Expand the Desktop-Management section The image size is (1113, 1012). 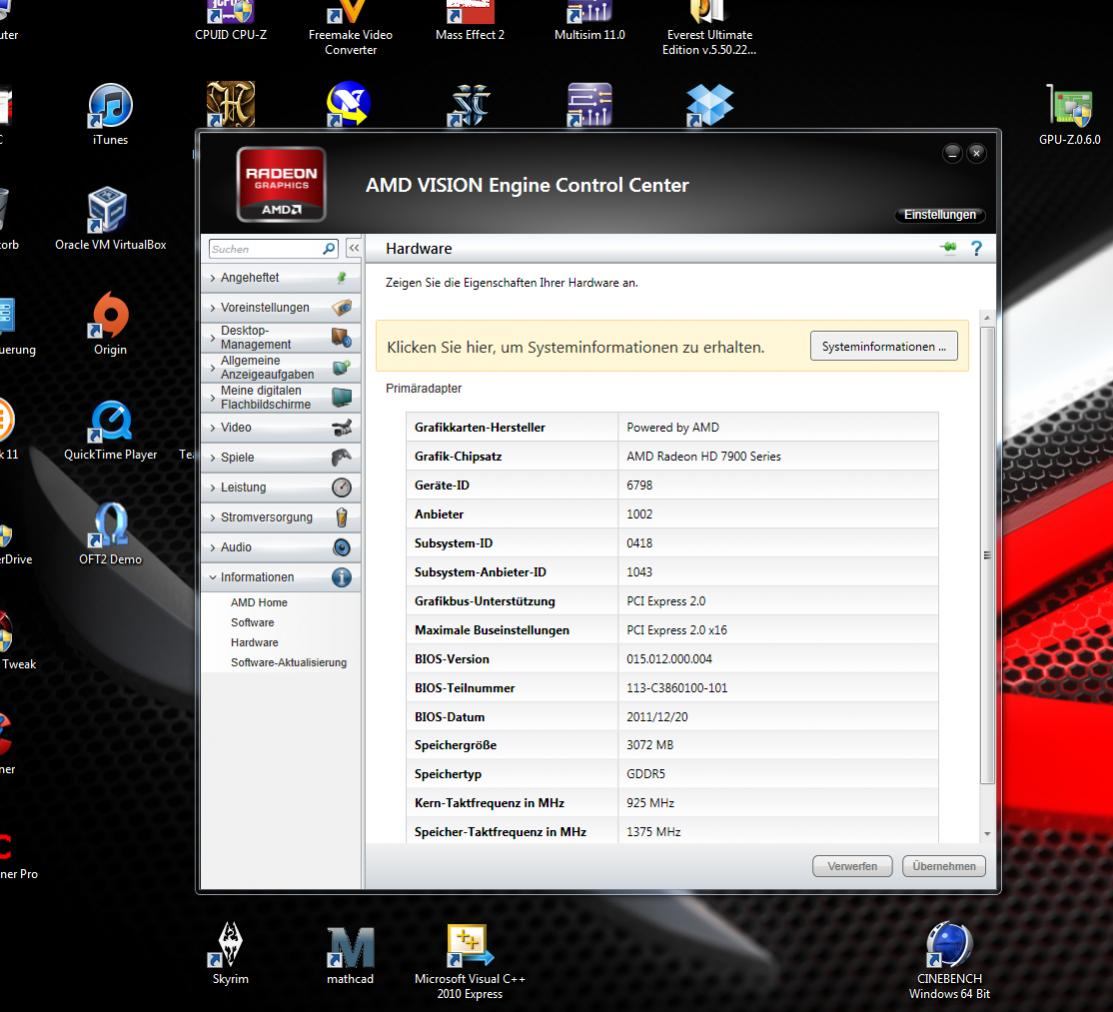[x=281, y=337]
